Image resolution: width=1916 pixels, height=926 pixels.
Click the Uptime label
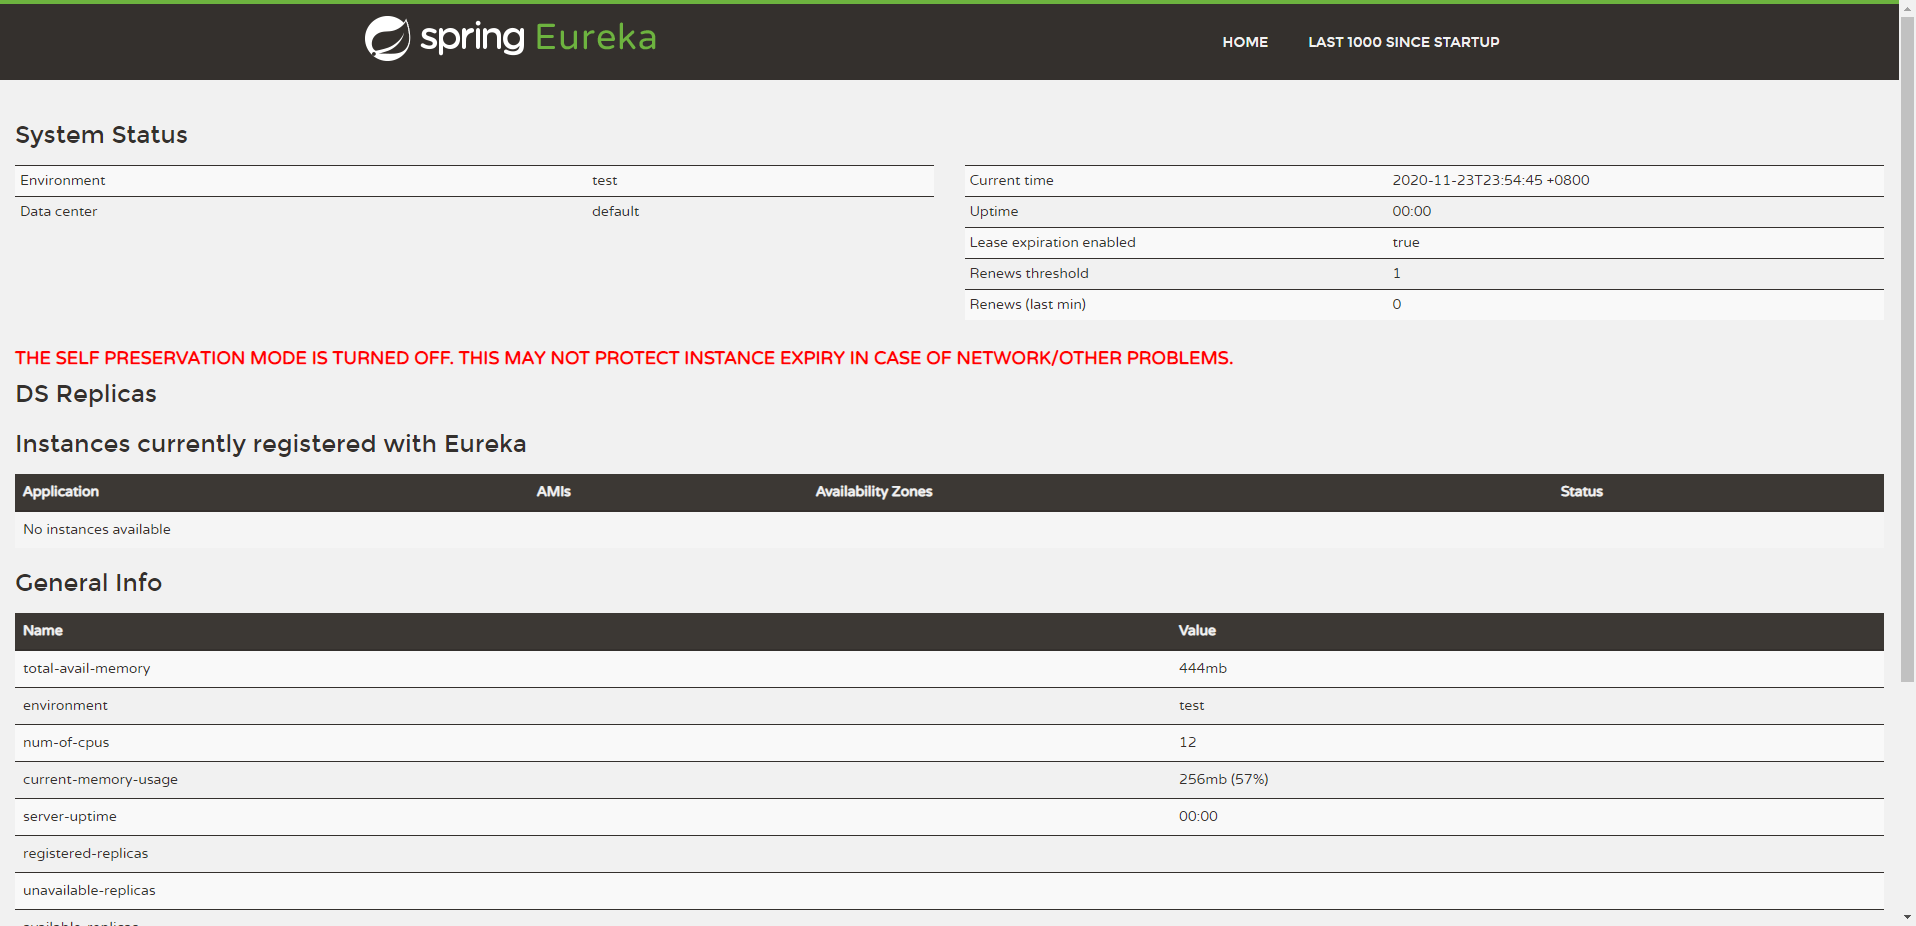pyautogui.click(x=993, y=211)
